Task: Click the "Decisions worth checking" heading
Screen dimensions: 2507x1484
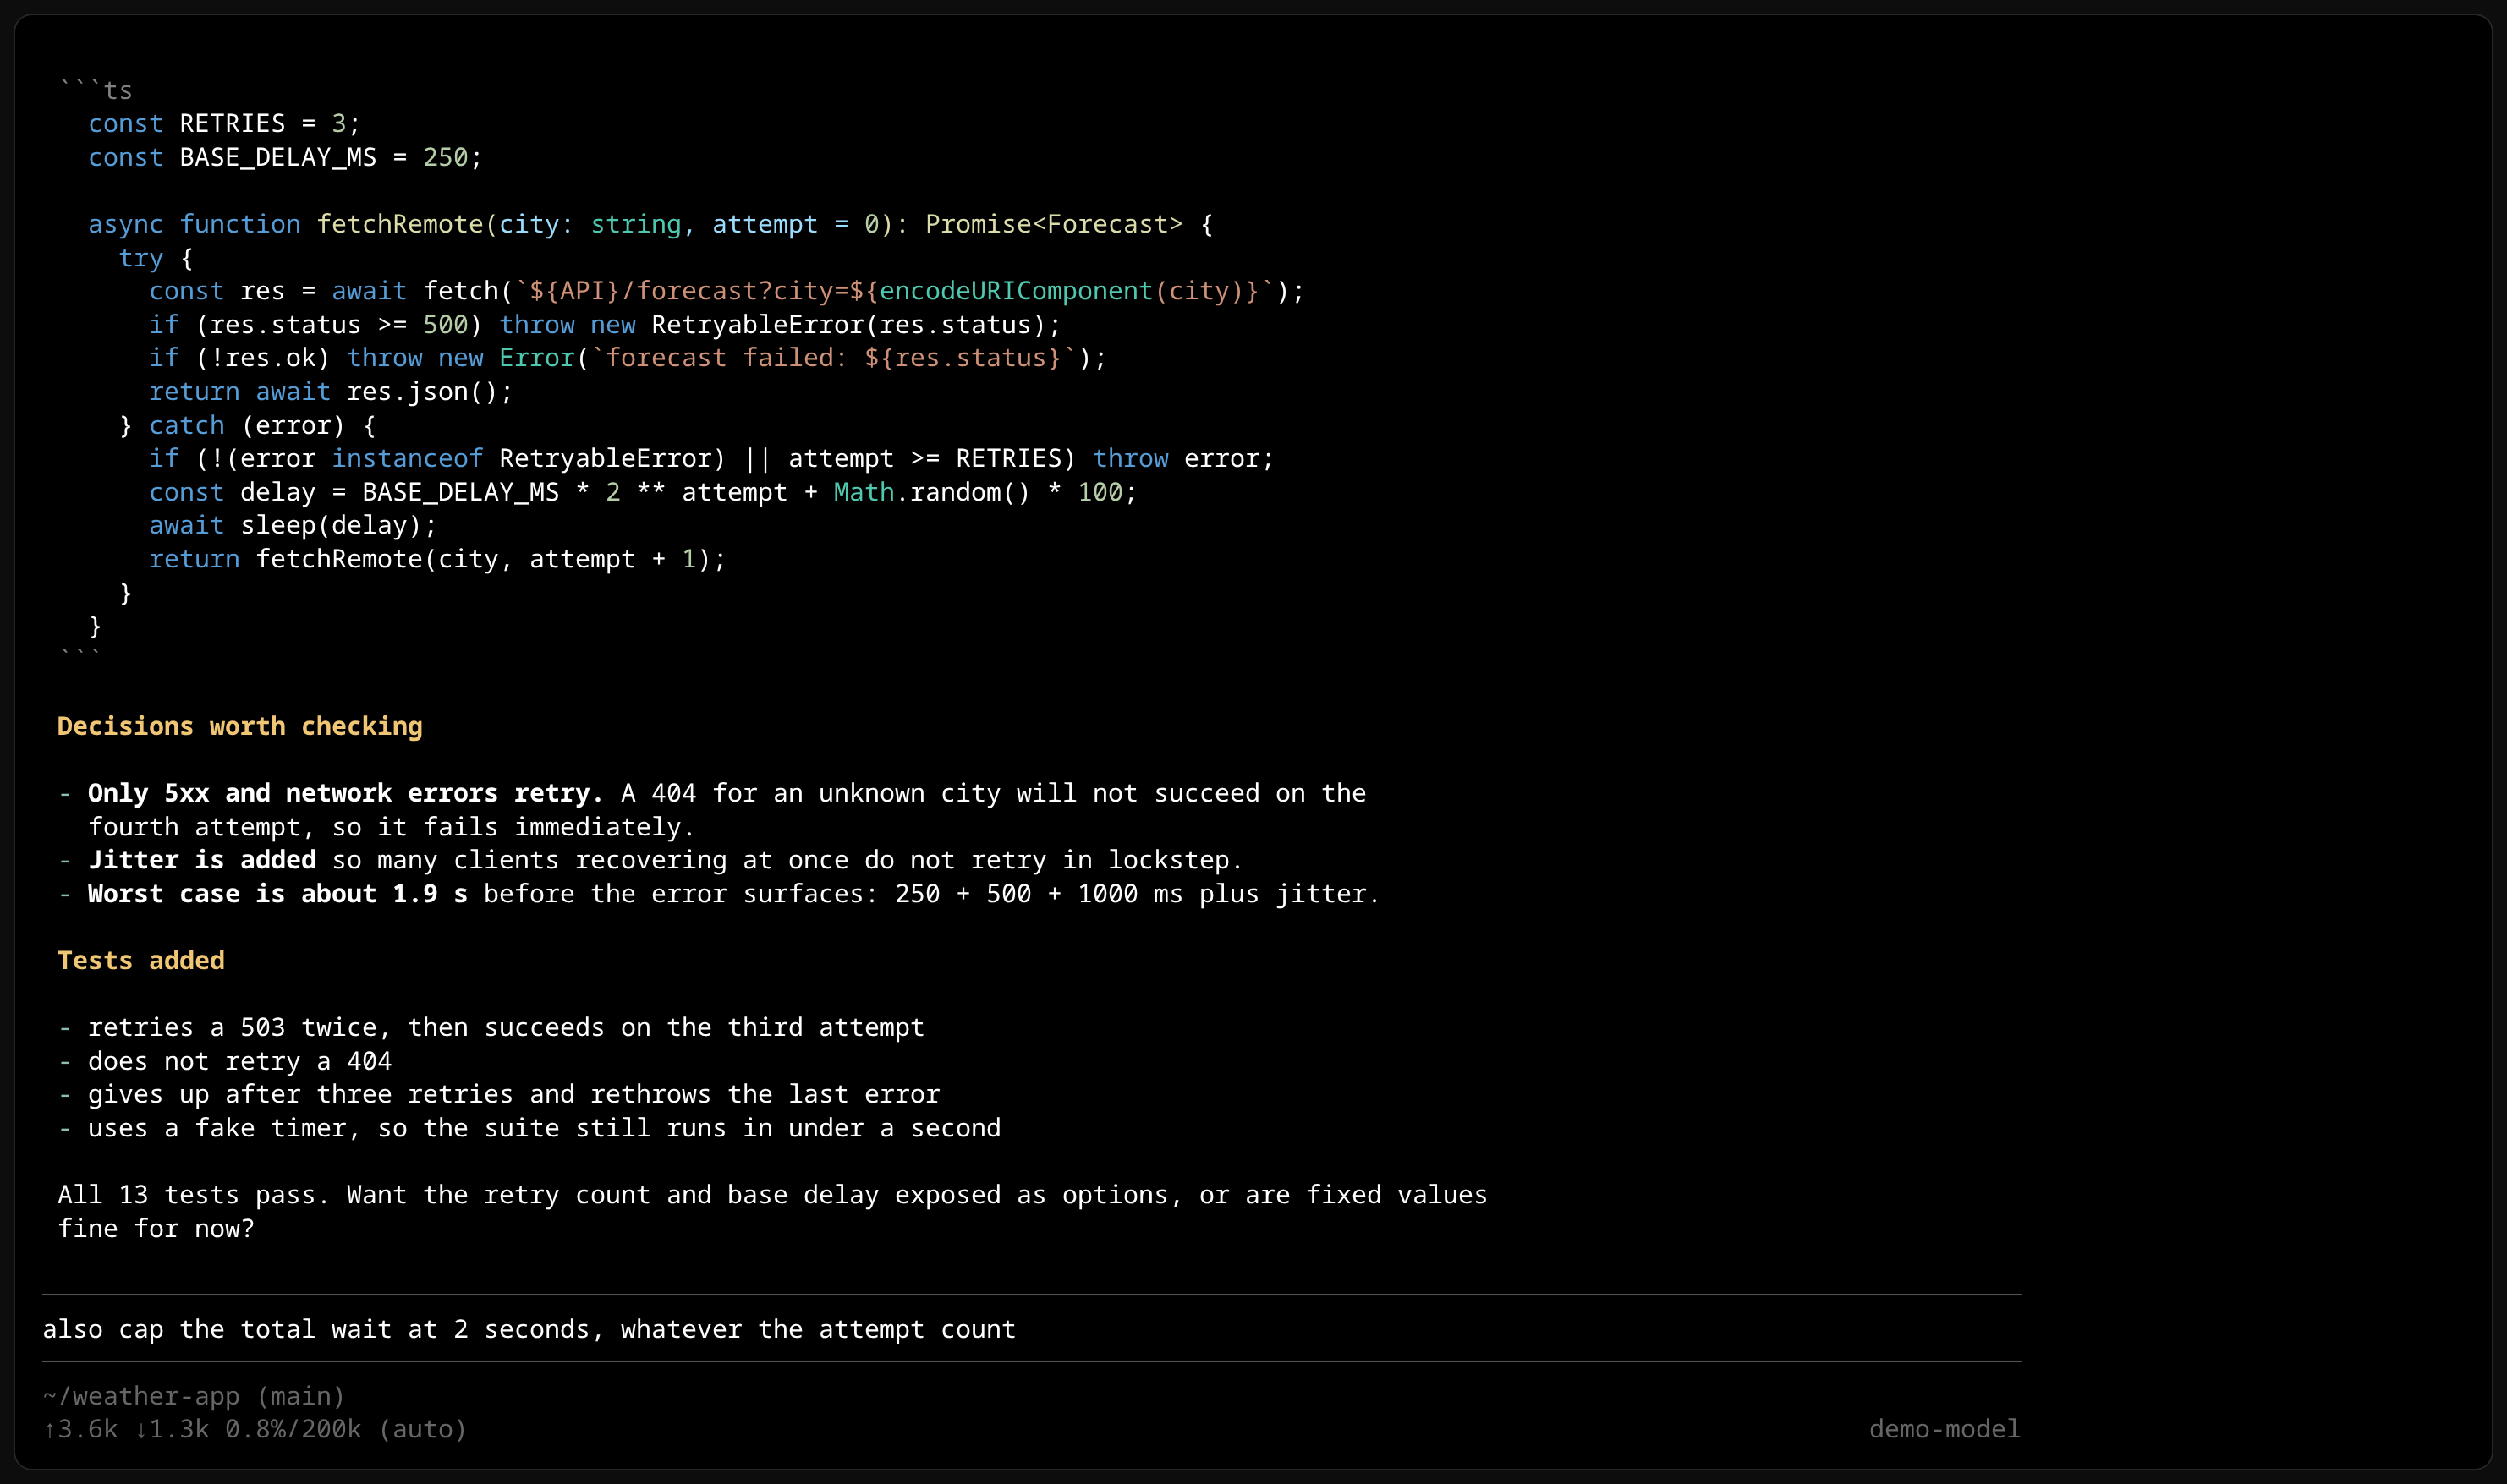Action: pyautogui.click(x=240, y=726)
